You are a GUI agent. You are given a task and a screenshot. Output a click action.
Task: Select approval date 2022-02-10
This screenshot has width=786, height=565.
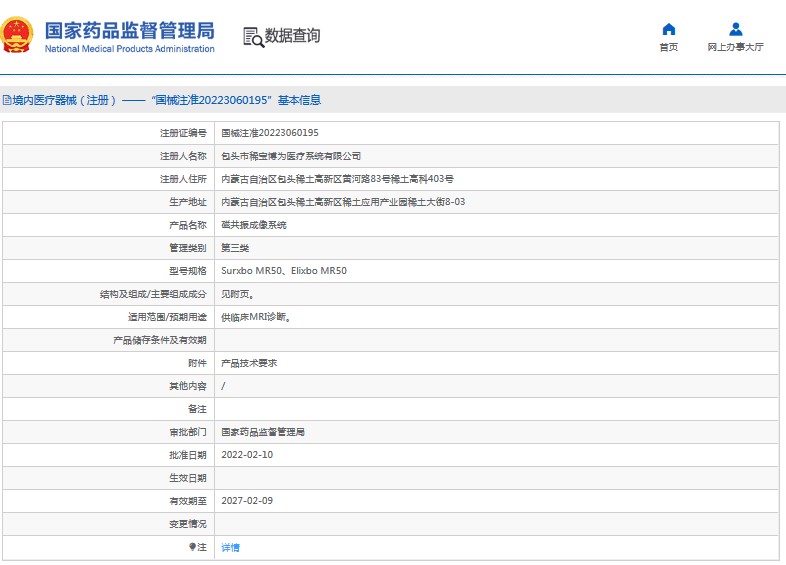click(247, 455)
